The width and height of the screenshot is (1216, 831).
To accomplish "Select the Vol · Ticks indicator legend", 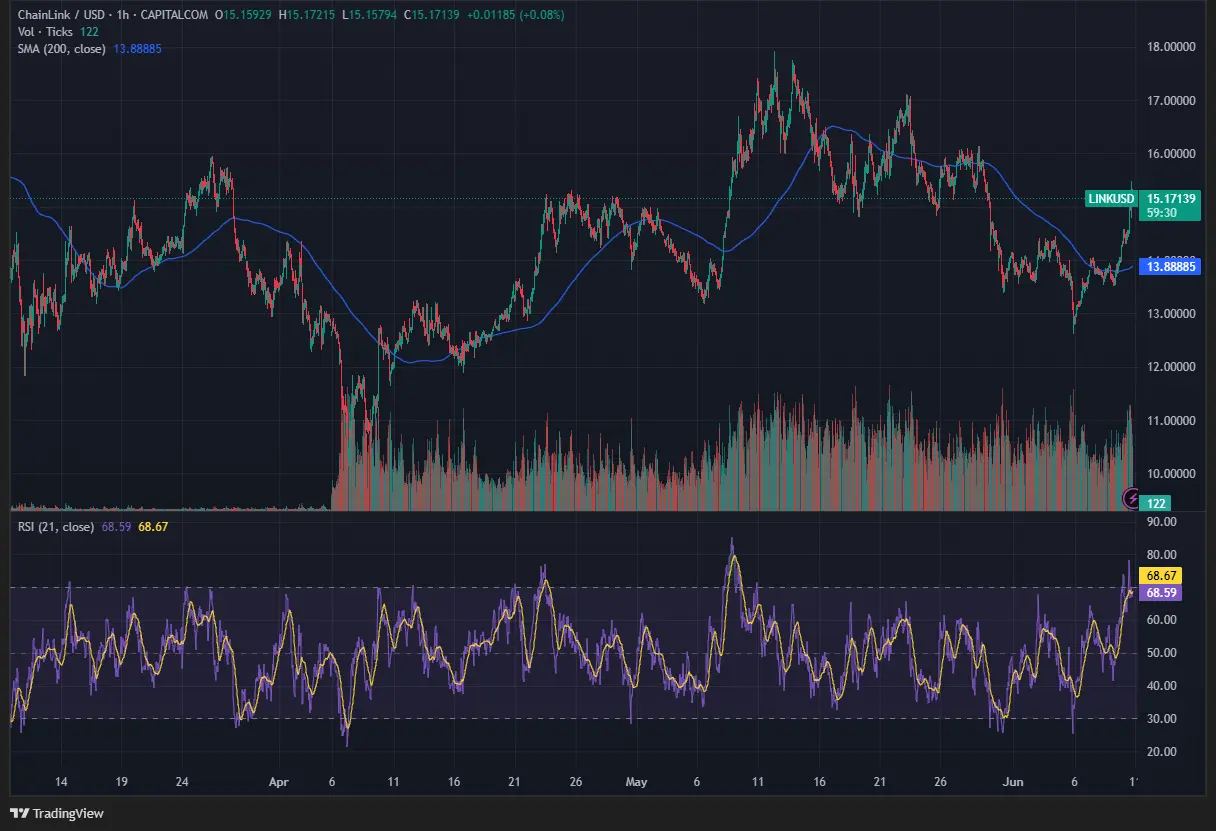I will (x=46, y=32).
